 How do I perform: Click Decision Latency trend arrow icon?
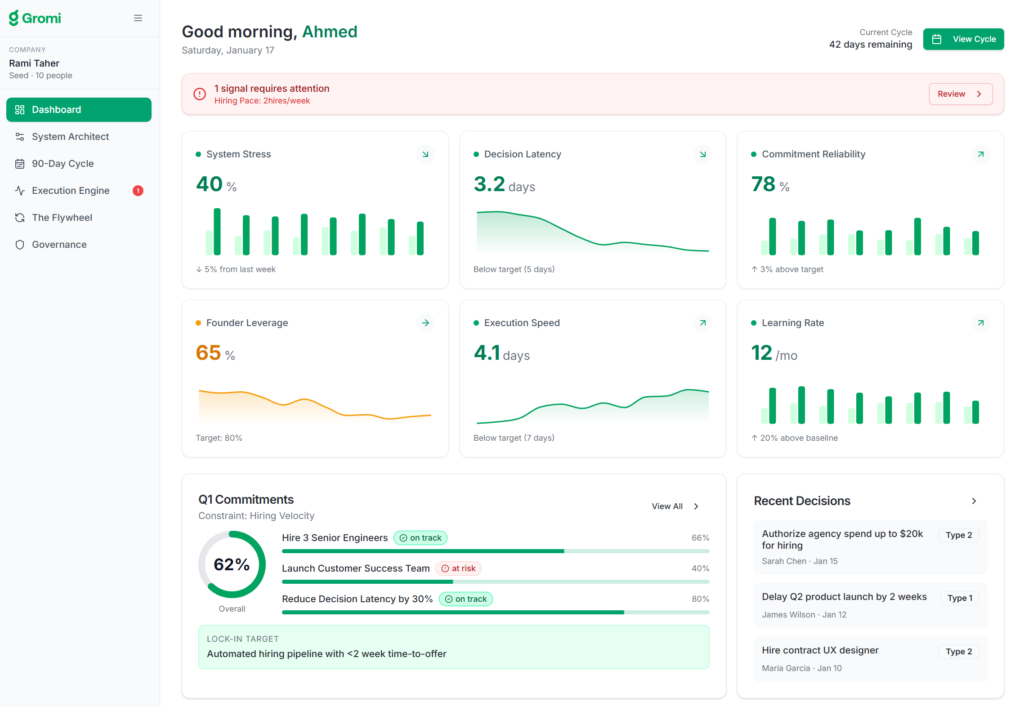click(703, 154)
